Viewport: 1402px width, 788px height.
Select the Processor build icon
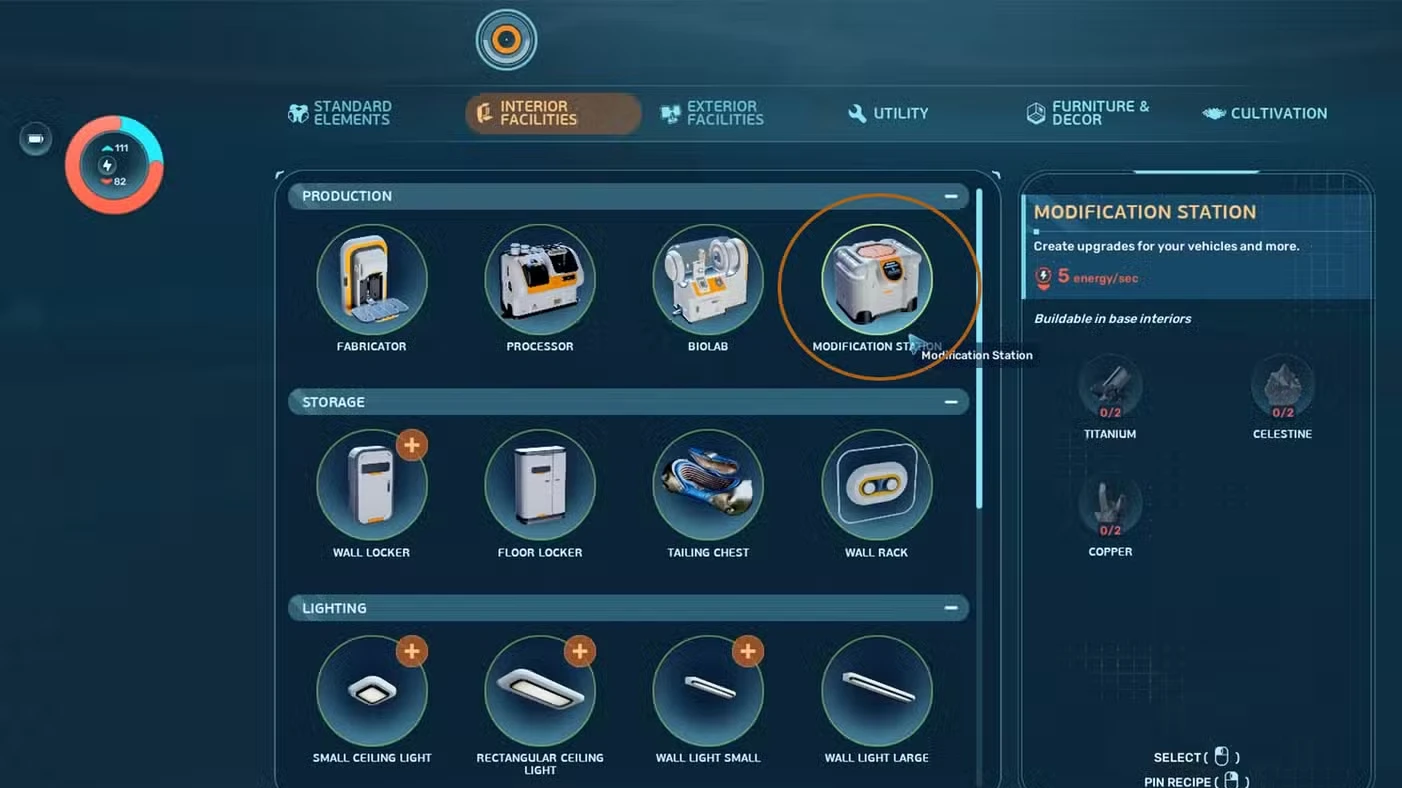[540, 279]
